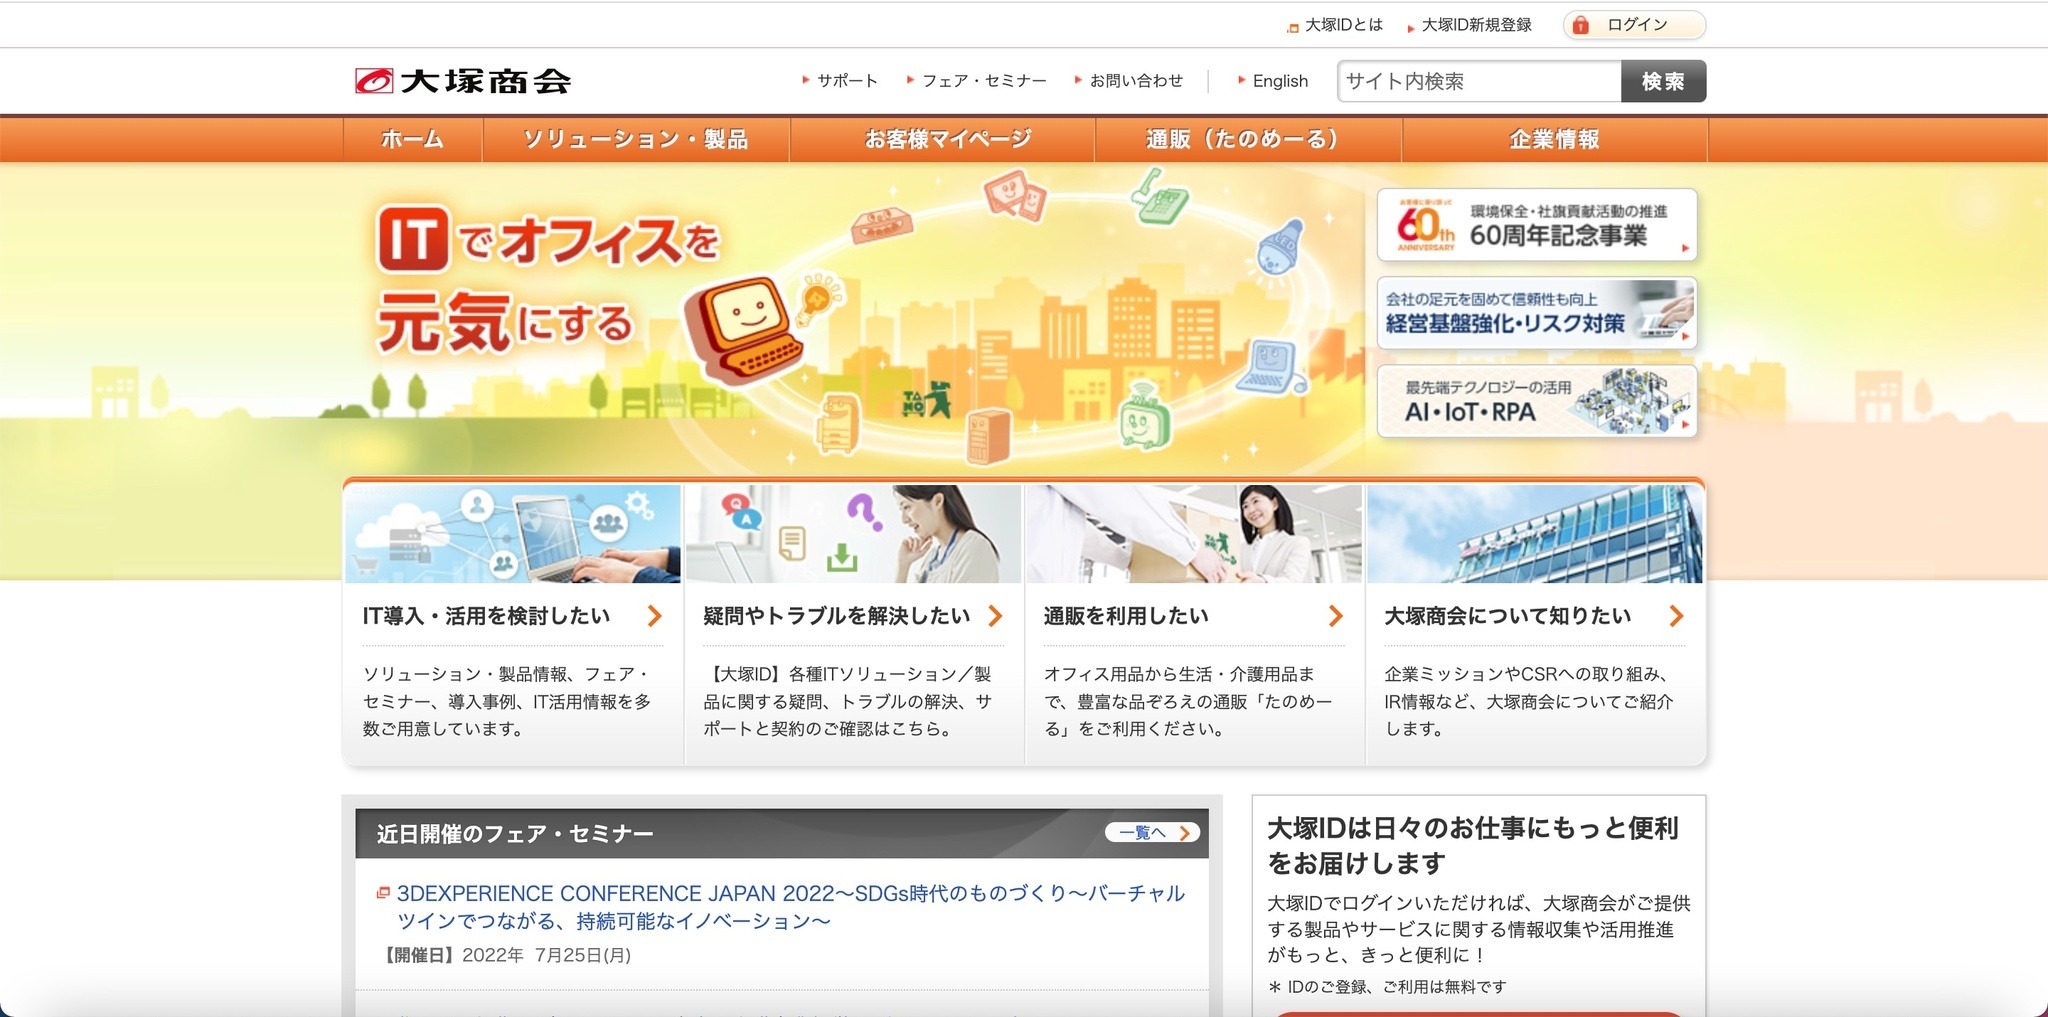
Task: Open the AI・IoT・RPA banner
Action: (1537, 401)
